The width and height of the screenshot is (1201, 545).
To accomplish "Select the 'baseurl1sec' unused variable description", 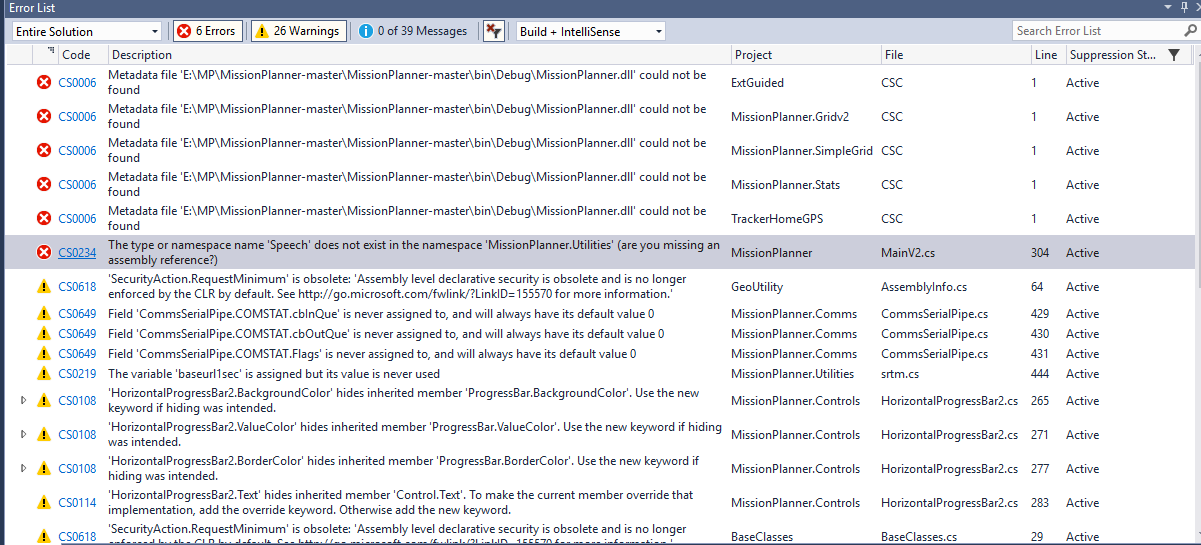I will [x=274, y=374].
